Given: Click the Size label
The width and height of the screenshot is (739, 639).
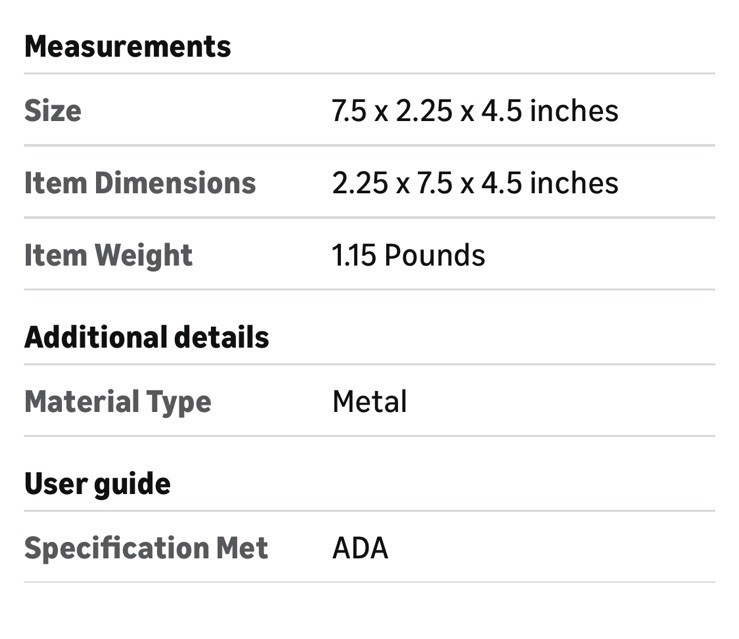Looking at the screenshot, I should click(53, 111).
